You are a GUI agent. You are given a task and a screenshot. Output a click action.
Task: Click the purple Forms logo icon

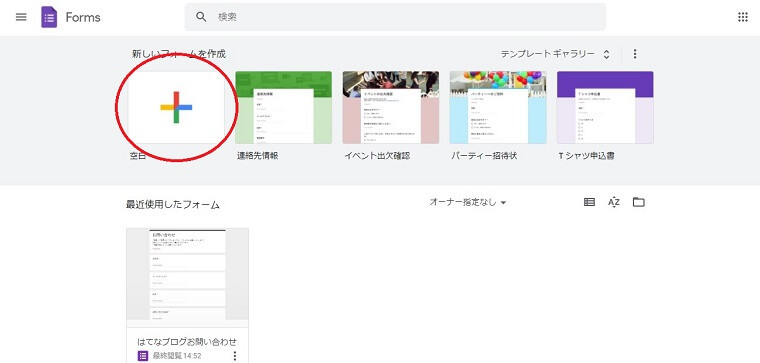pos(49,17)
